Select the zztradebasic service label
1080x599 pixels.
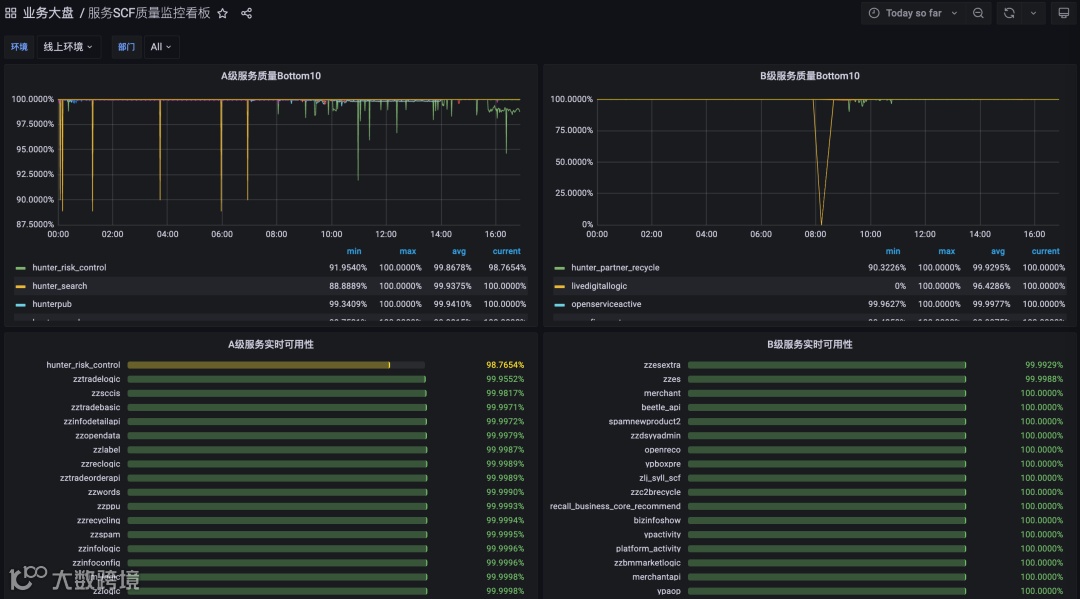[x=95, y=408]
